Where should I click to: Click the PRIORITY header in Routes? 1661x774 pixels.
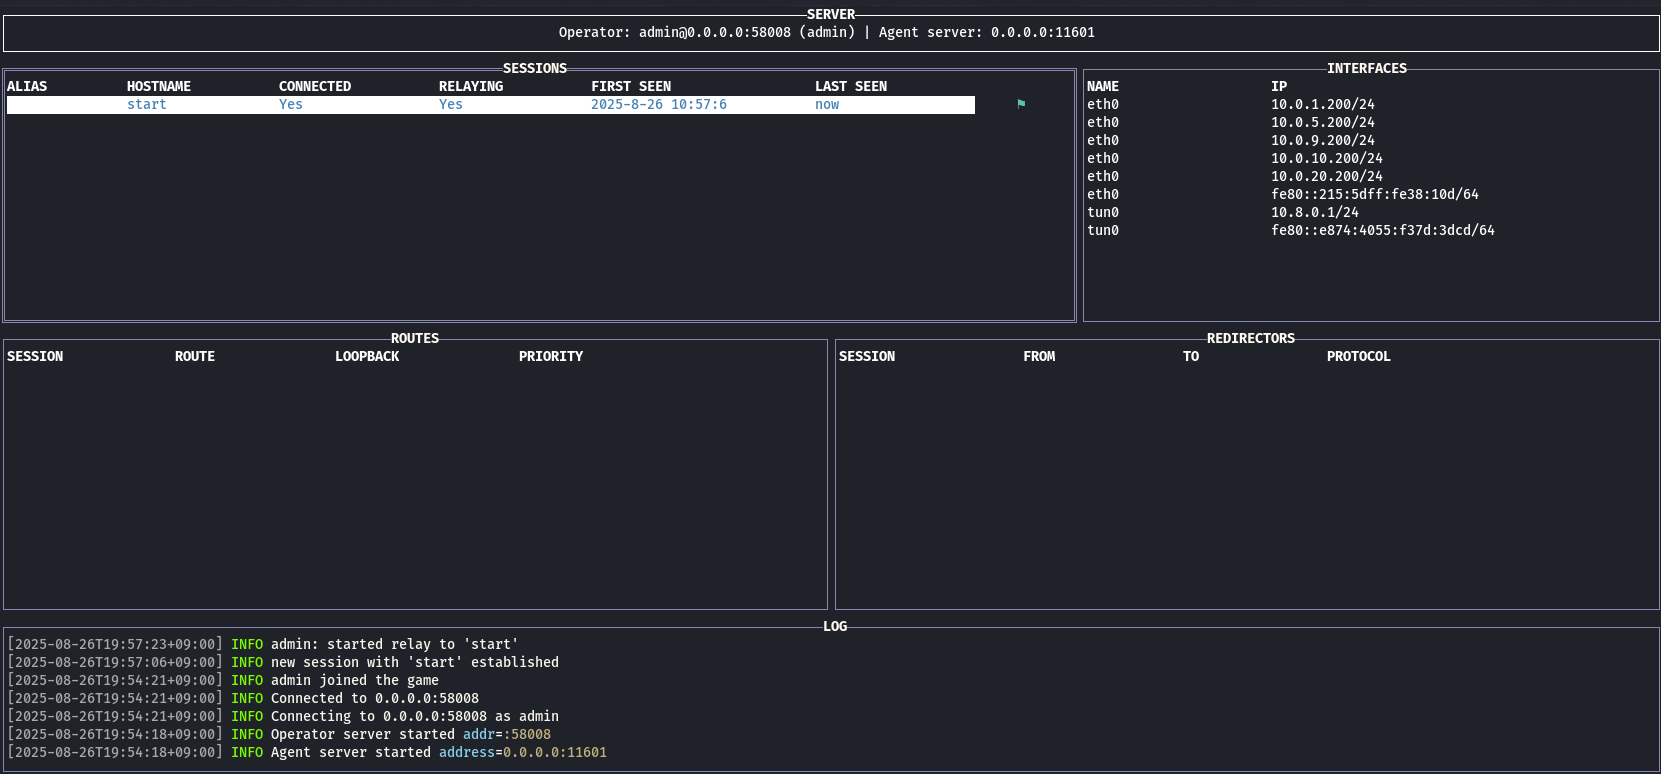point(551,357)
